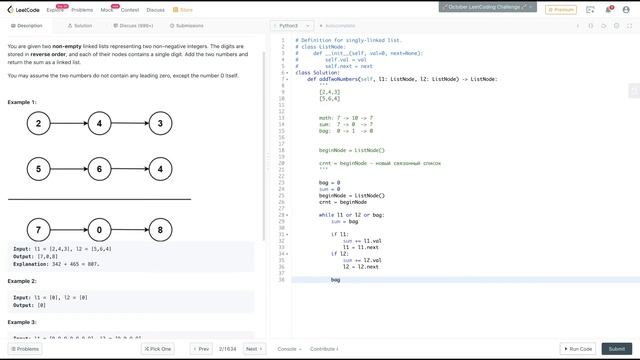Switch to the Discuss (999+) tab
The image size is (640, 360).
tap(133, 26)
